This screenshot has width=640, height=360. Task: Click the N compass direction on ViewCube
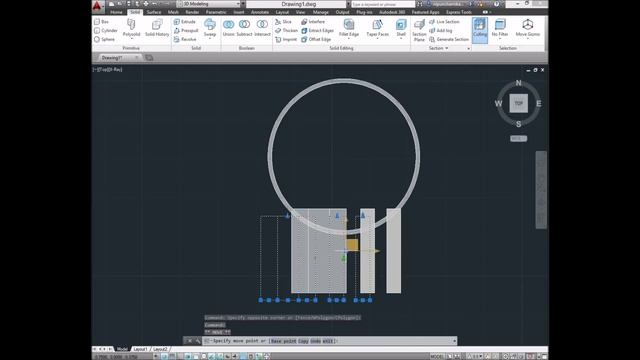point(518,83)
